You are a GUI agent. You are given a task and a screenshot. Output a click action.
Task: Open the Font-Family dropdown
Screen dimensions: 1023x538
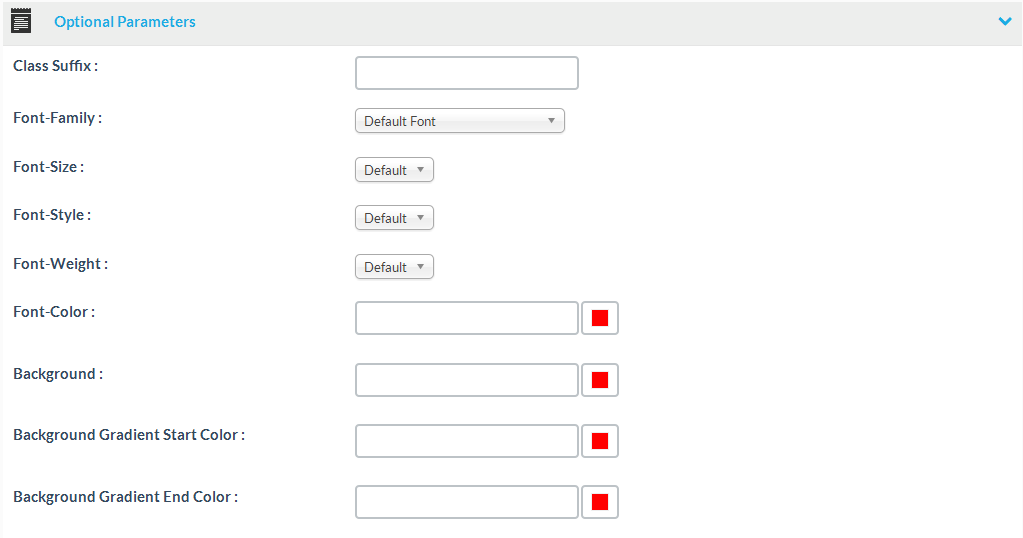tap(460, 121)
